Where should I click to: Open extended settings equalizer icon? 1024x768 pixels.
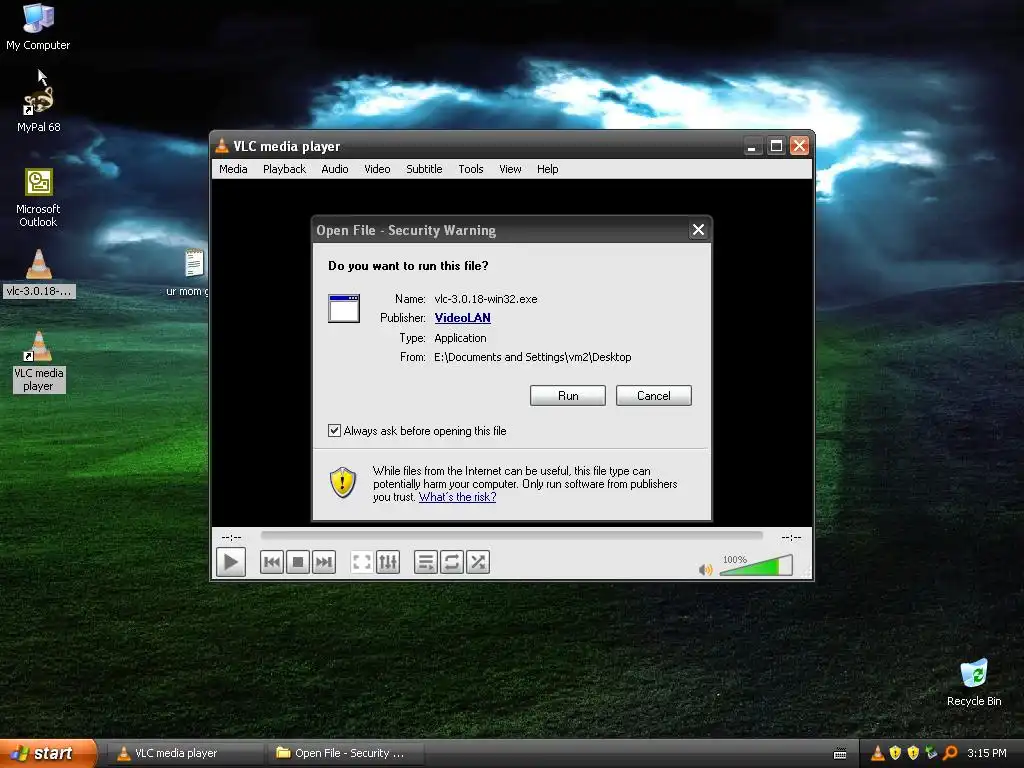coord(388,562)
